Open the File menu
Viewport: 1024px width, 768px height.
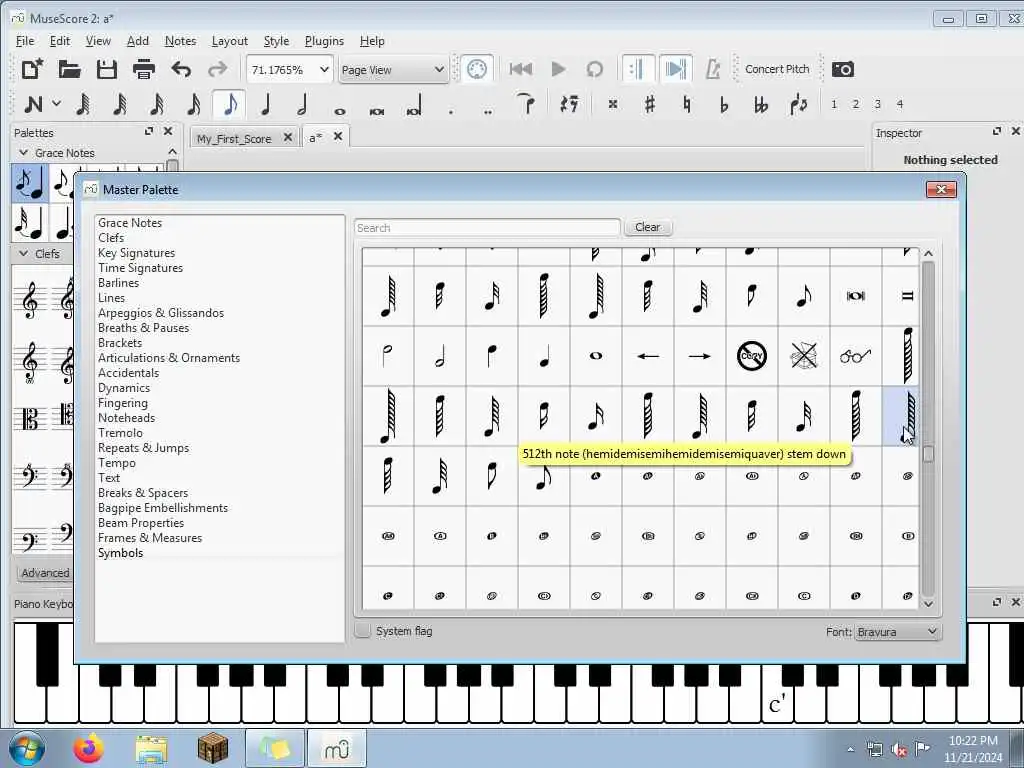(25, 40)
